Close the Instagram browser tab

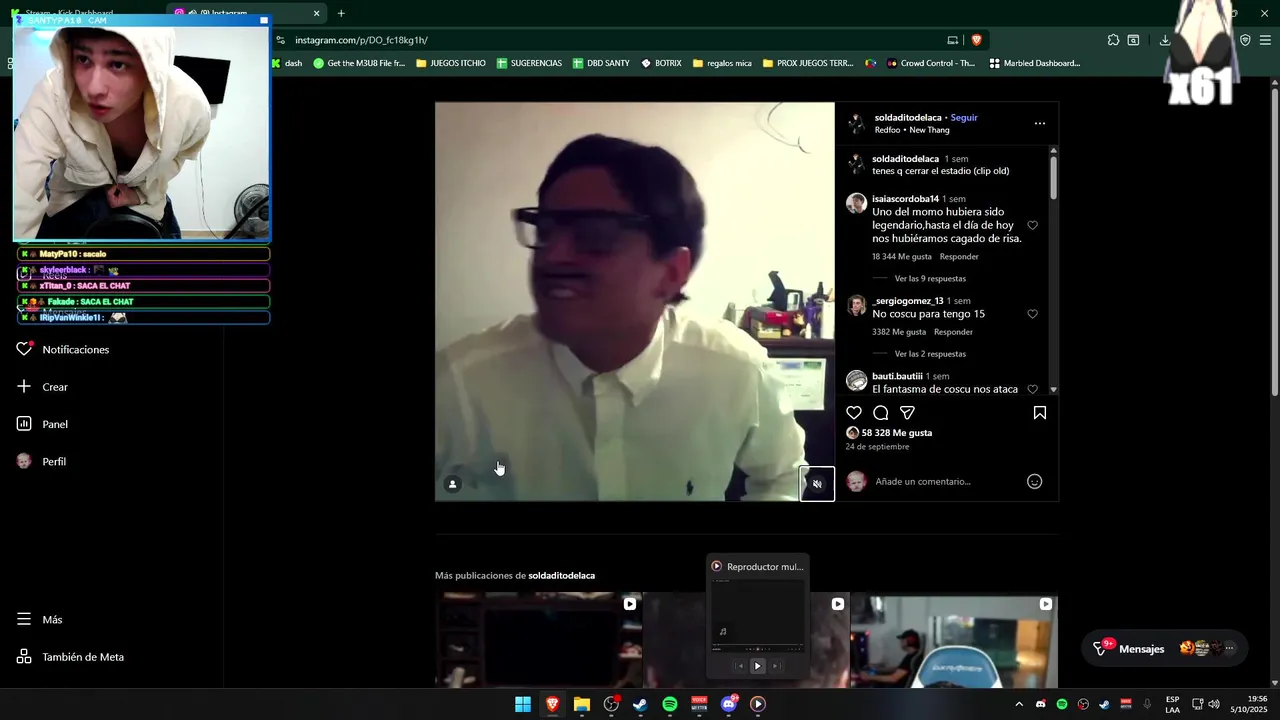317,13
